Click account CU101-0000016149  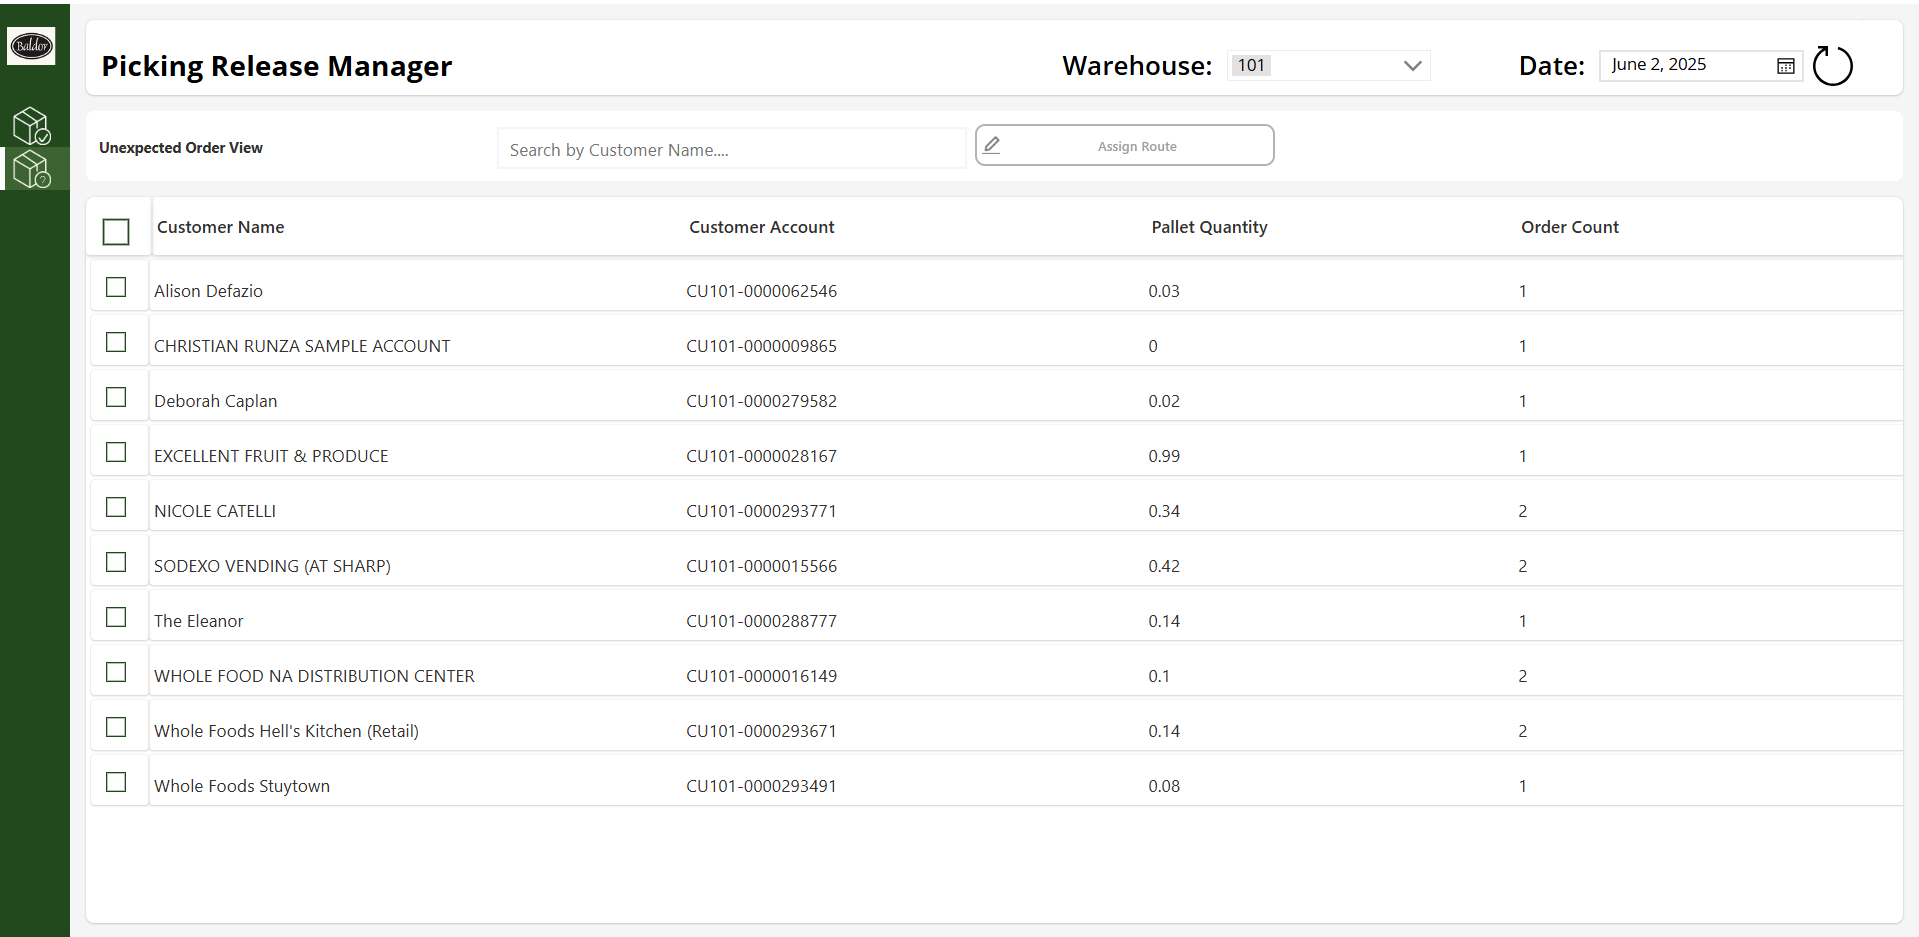(x=761, y=676)
